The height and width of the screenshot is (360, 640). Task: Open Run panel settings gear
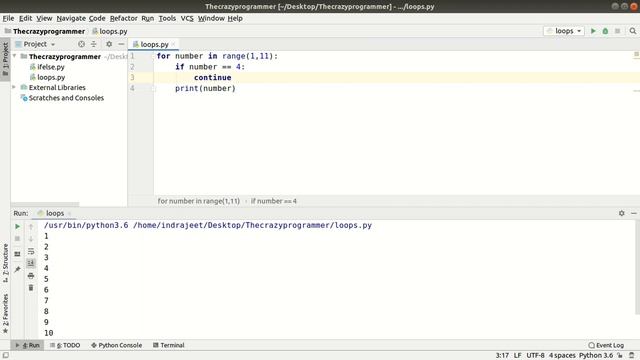tap(622, 213)
